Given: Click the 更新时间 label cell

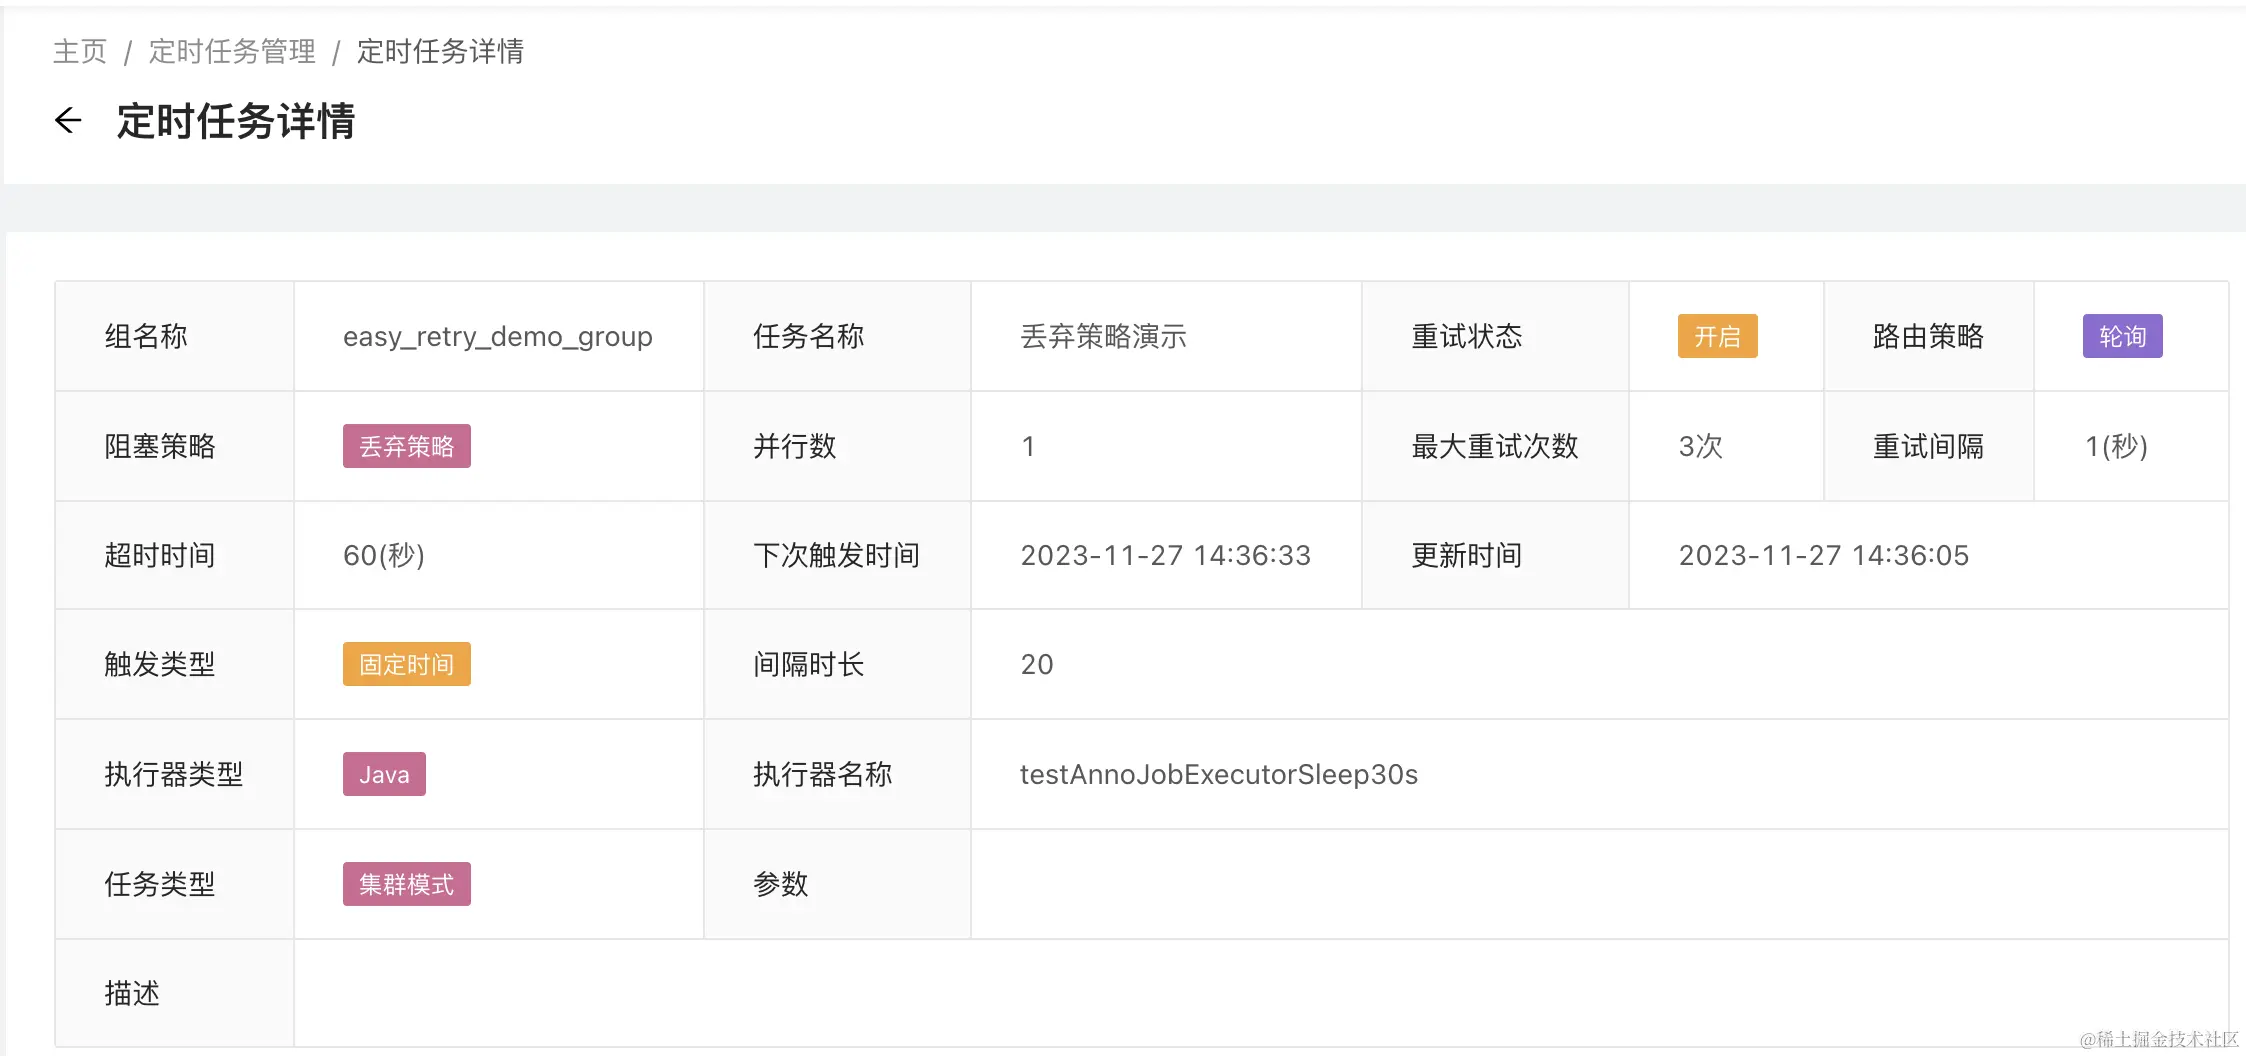Looking at the screenshot, I should [1495, 555].
